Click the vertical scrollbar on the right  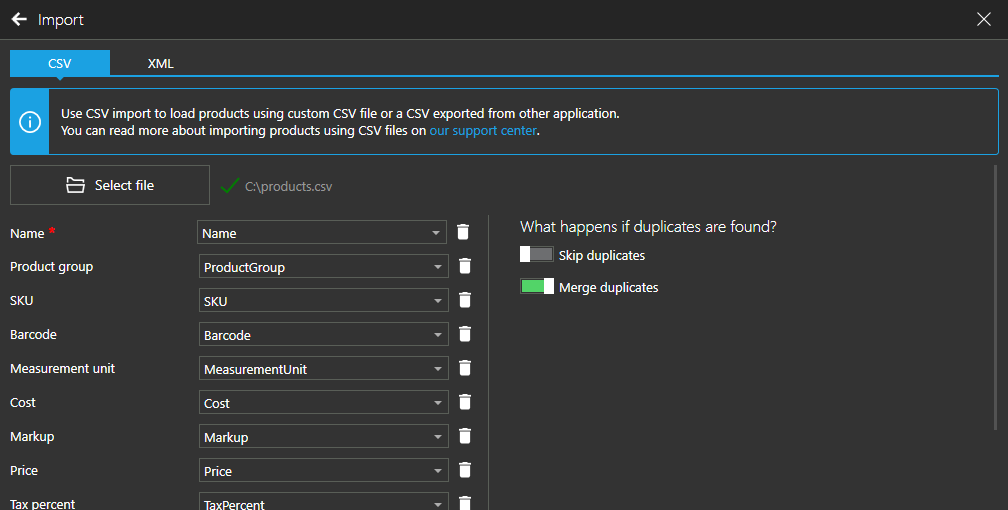[995, 298]
